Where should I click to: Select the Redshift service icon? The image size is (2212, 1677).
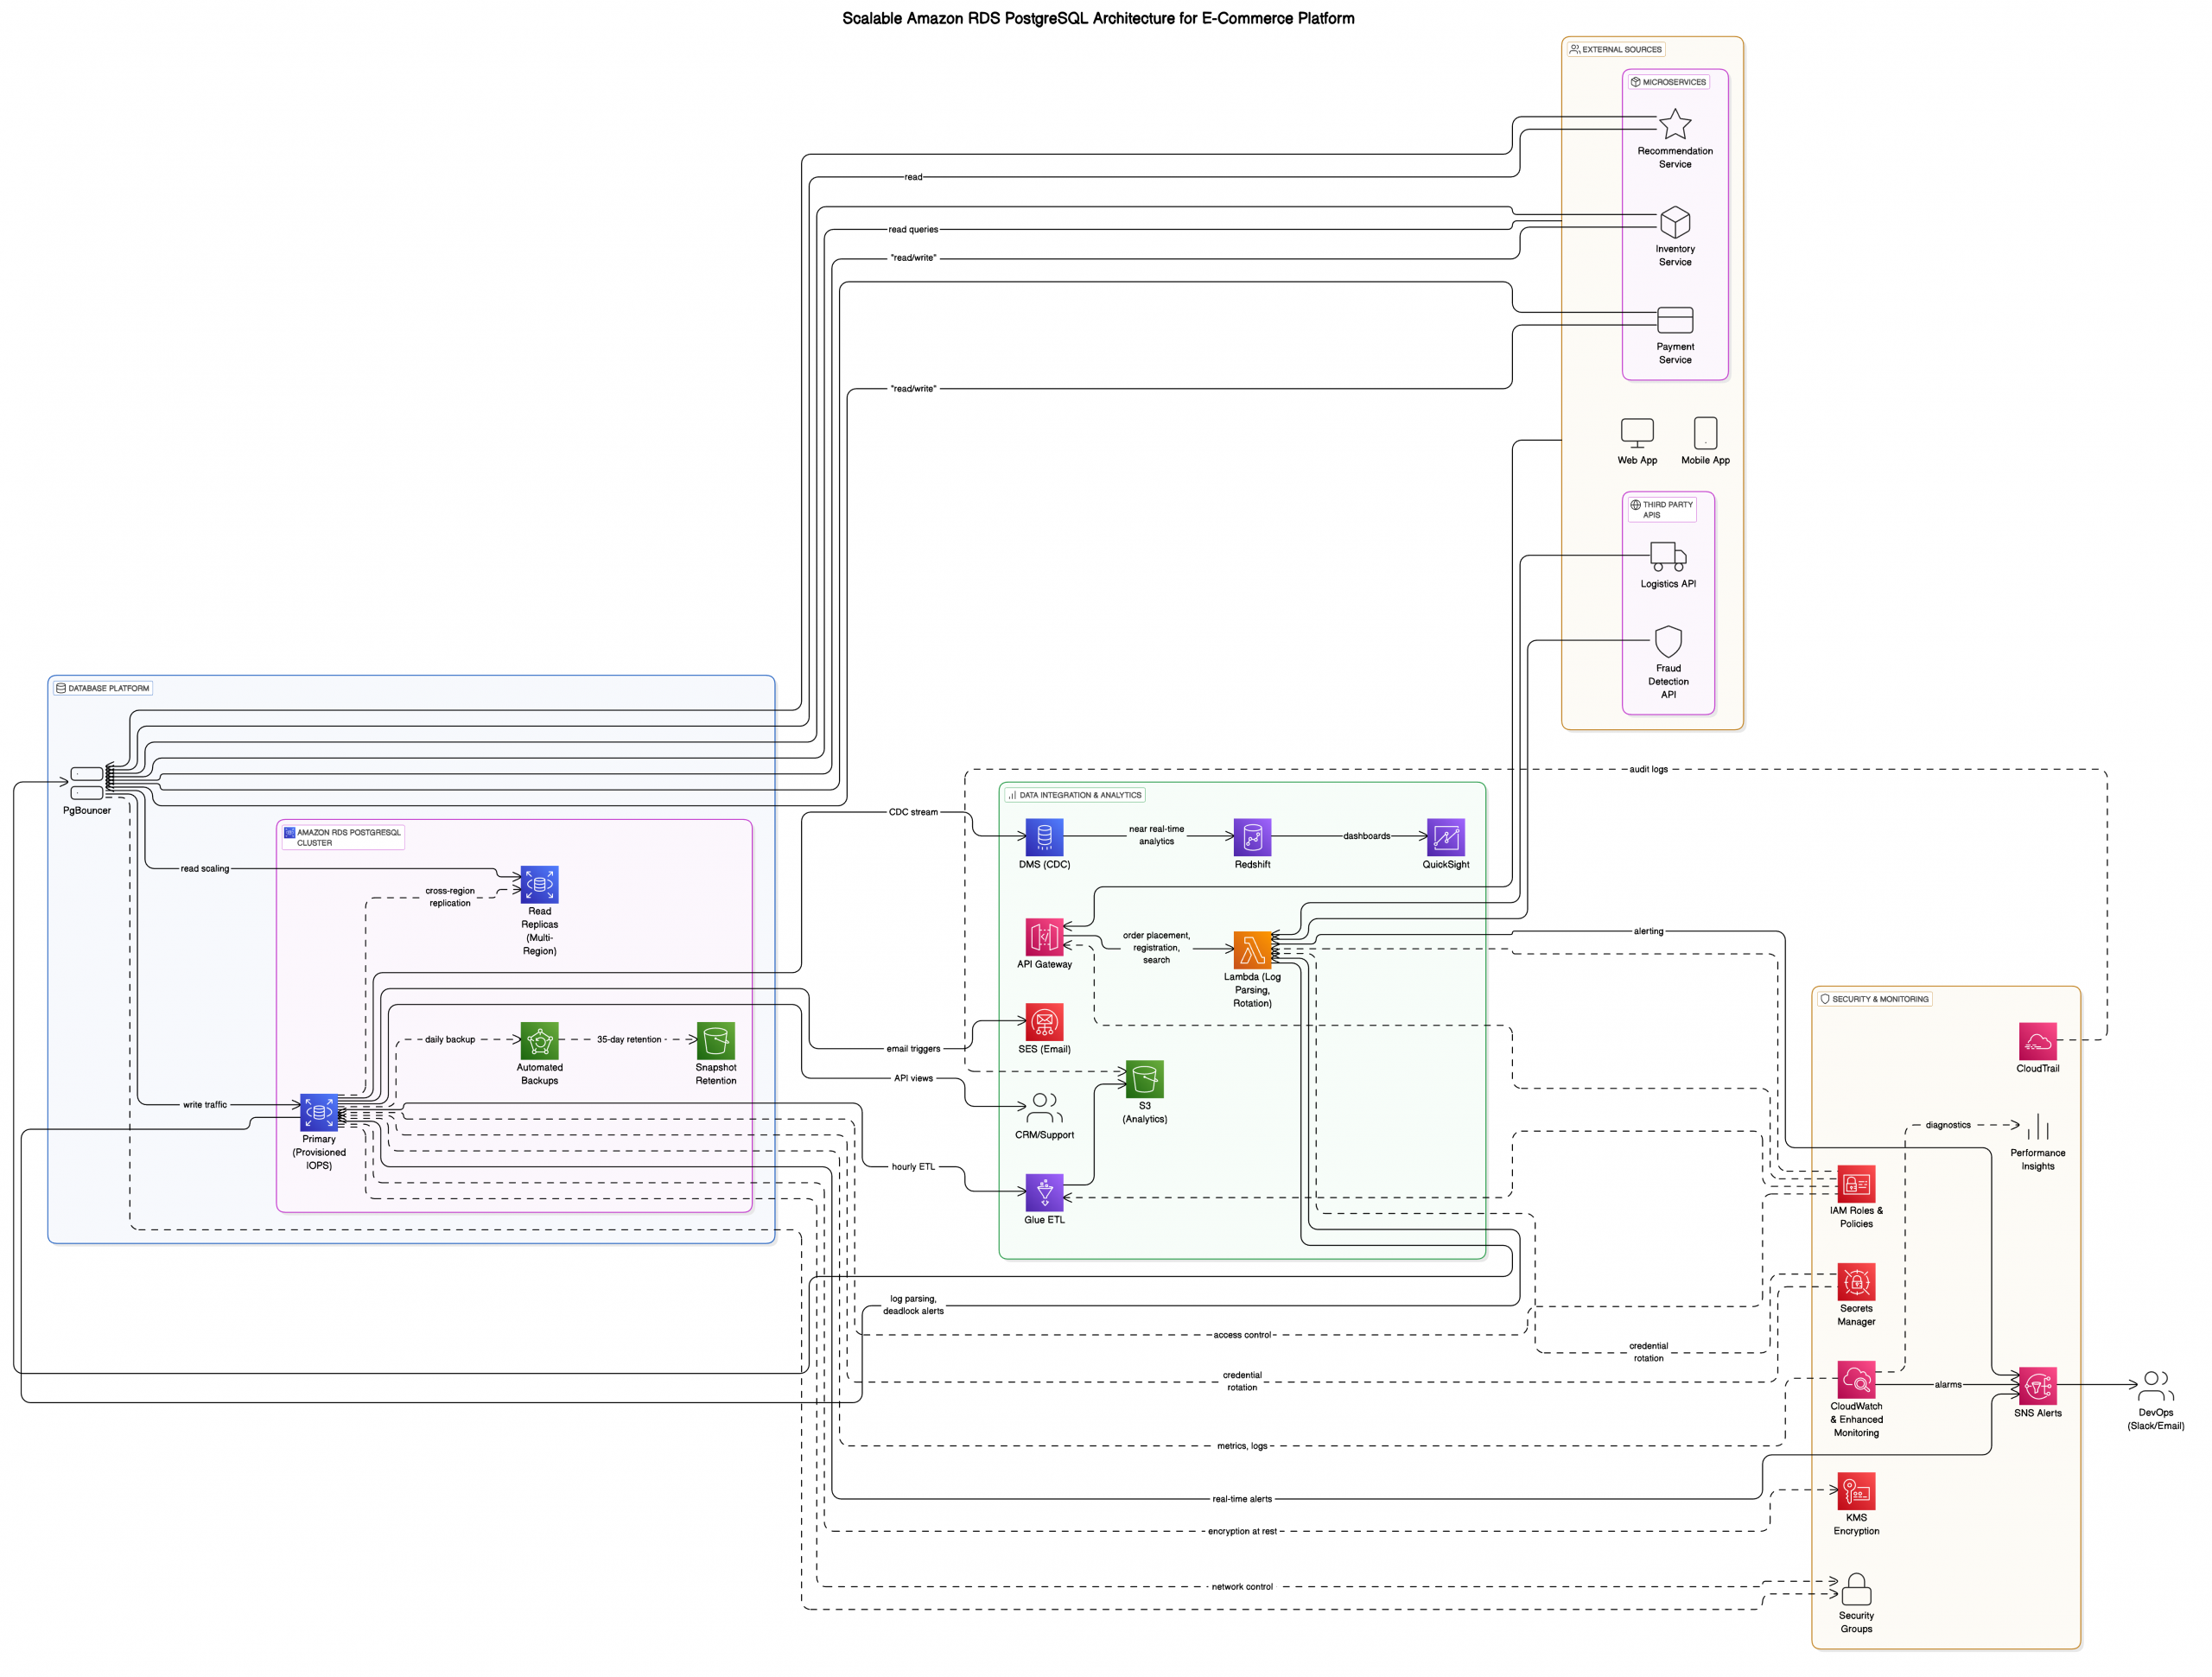(1251, 838)
